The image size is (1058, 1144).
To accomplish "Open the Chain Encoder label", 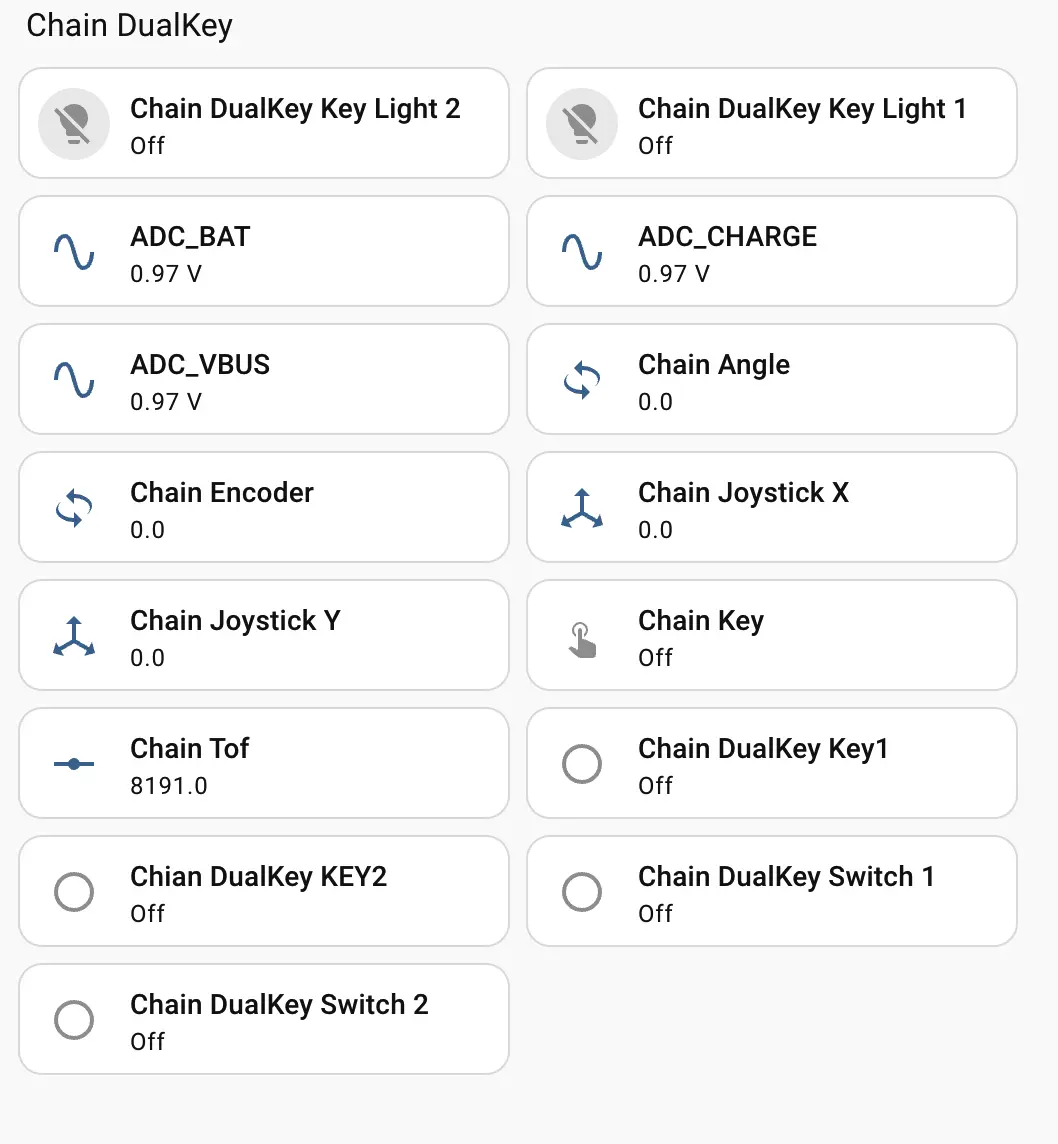I will click(x=222, y=493).
